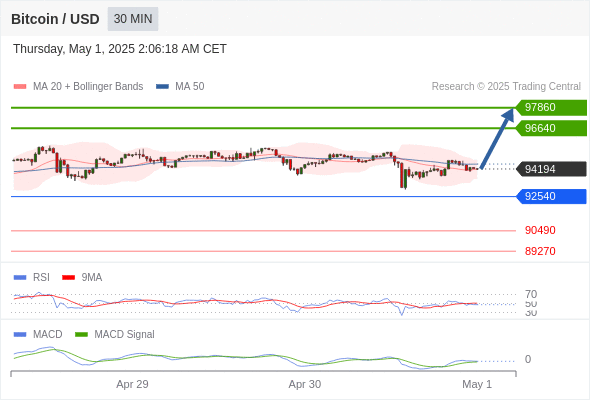Click the 89270 red support level
590x400 pixels.
click(x=540, y=251)
